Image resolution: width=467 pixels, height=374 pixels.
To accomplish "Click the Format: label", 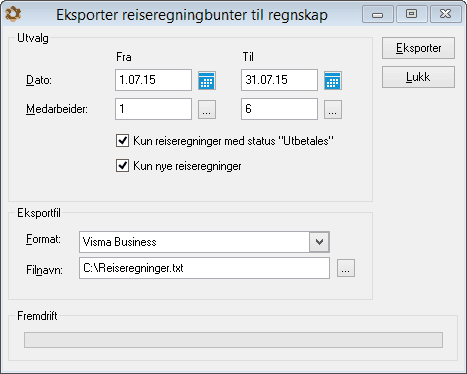I will pos(43,239).
